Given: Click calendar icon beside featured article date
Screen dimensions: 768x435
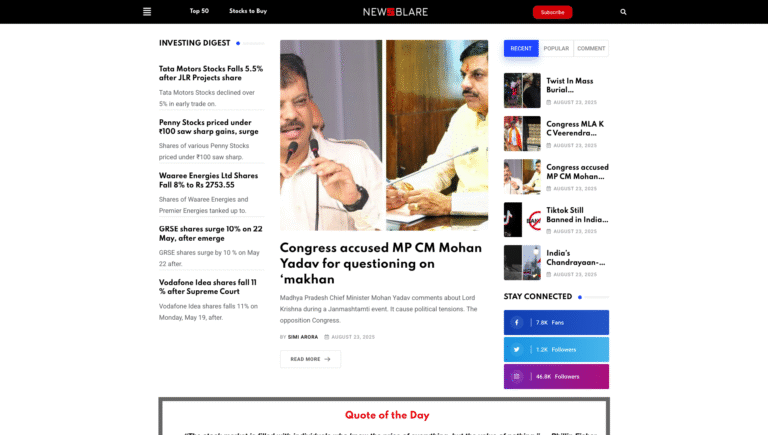Looking at the screenshot, I should [x=327, y=337].
